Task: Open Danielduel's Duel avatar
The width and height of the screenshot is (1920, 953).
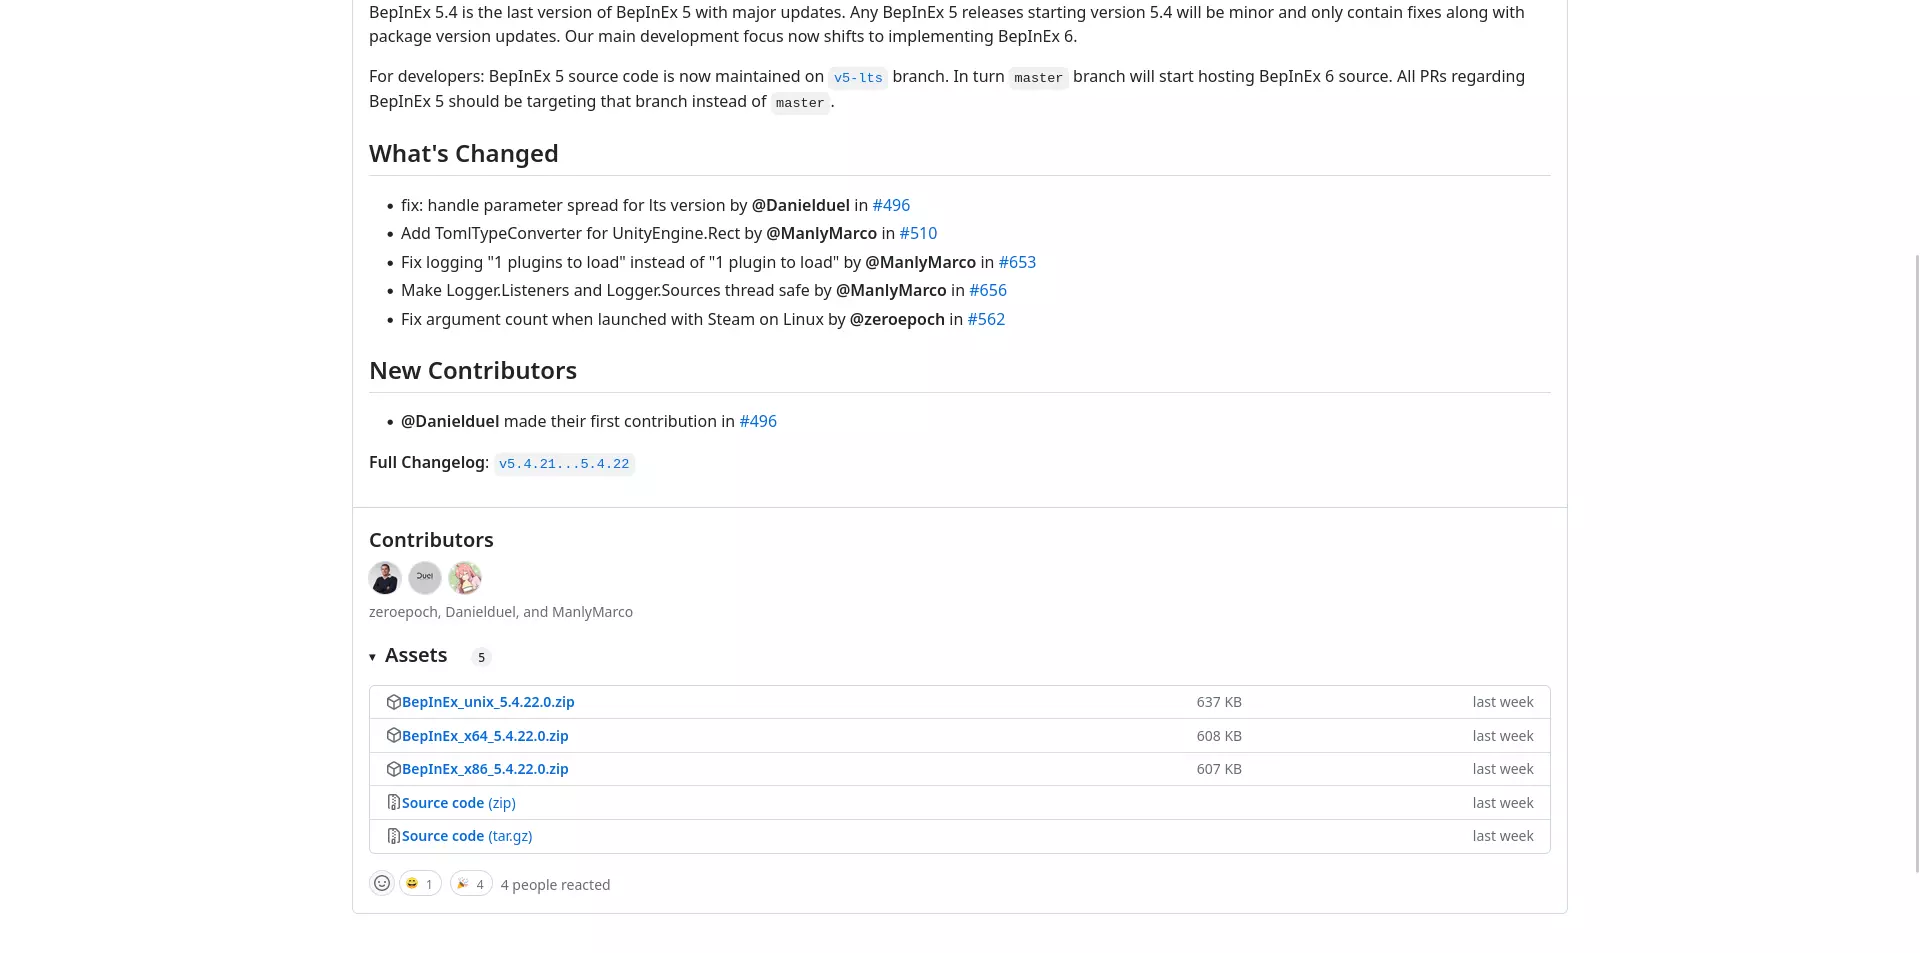Action: coord(425,578)
